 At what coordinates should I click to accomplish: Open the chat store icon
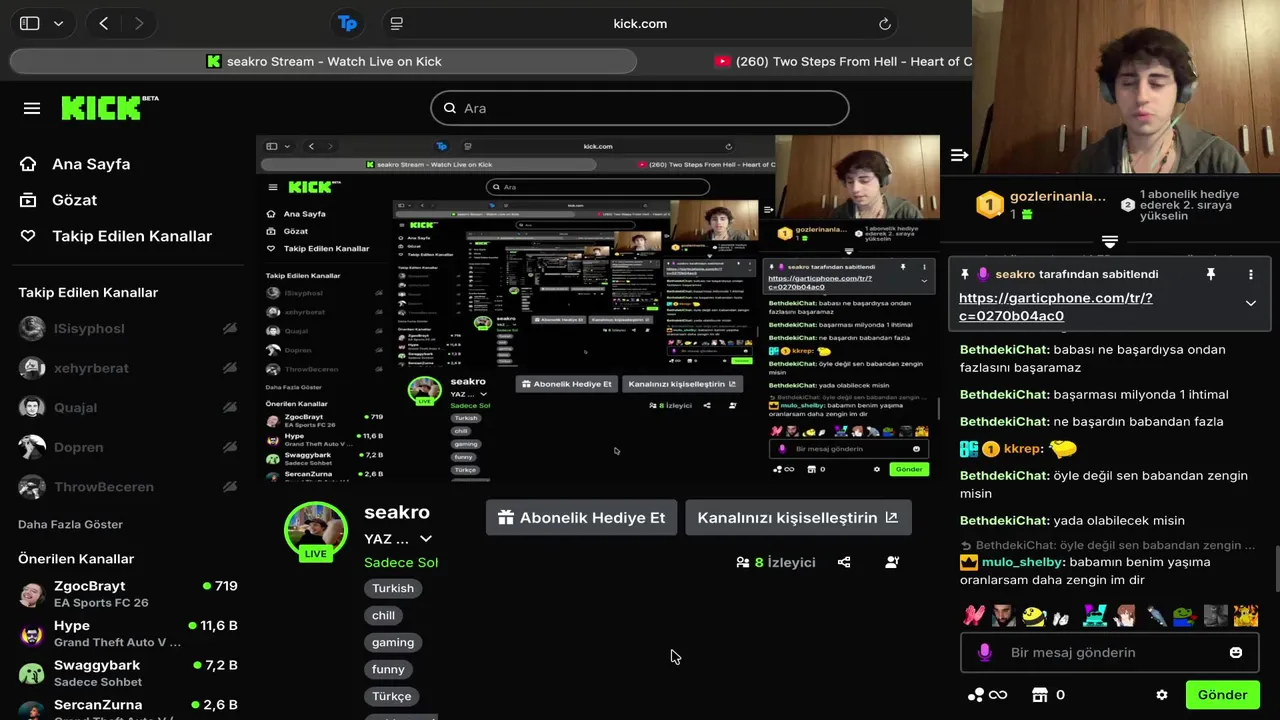pyautogui.click(x=1039, y=695)
